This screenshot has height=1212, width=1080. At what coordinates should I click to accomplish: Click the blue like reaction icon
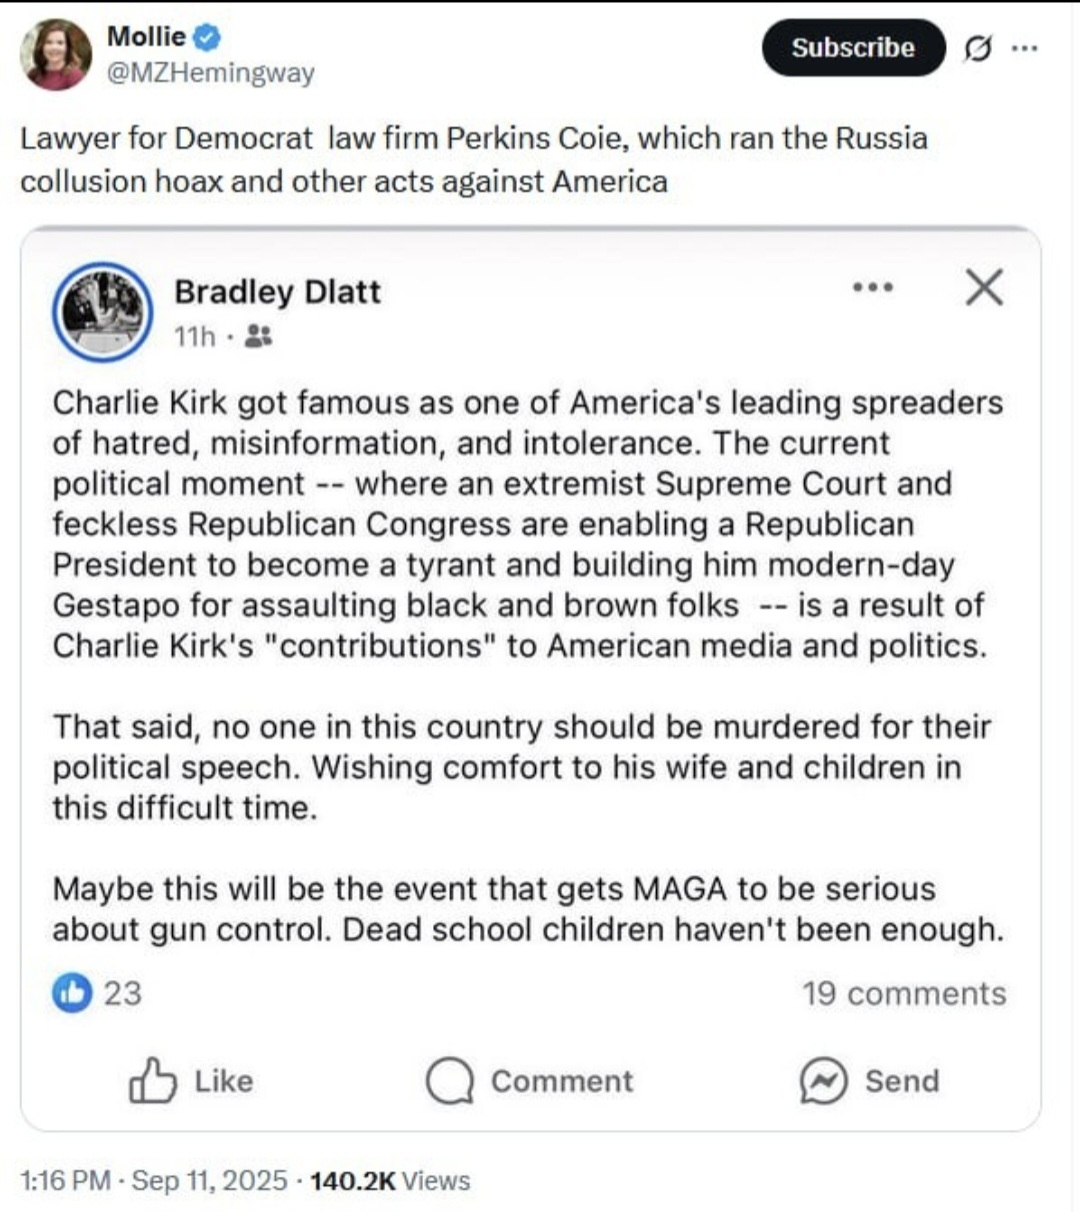coord(72,993)
